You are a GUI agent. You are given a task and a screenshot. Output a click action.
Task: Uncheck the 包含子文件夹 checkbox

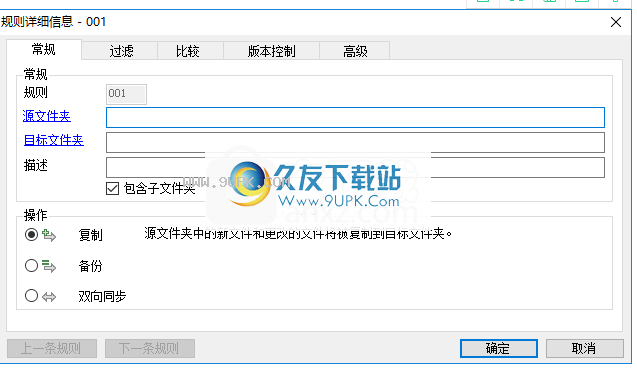click(x=113, y=189)
